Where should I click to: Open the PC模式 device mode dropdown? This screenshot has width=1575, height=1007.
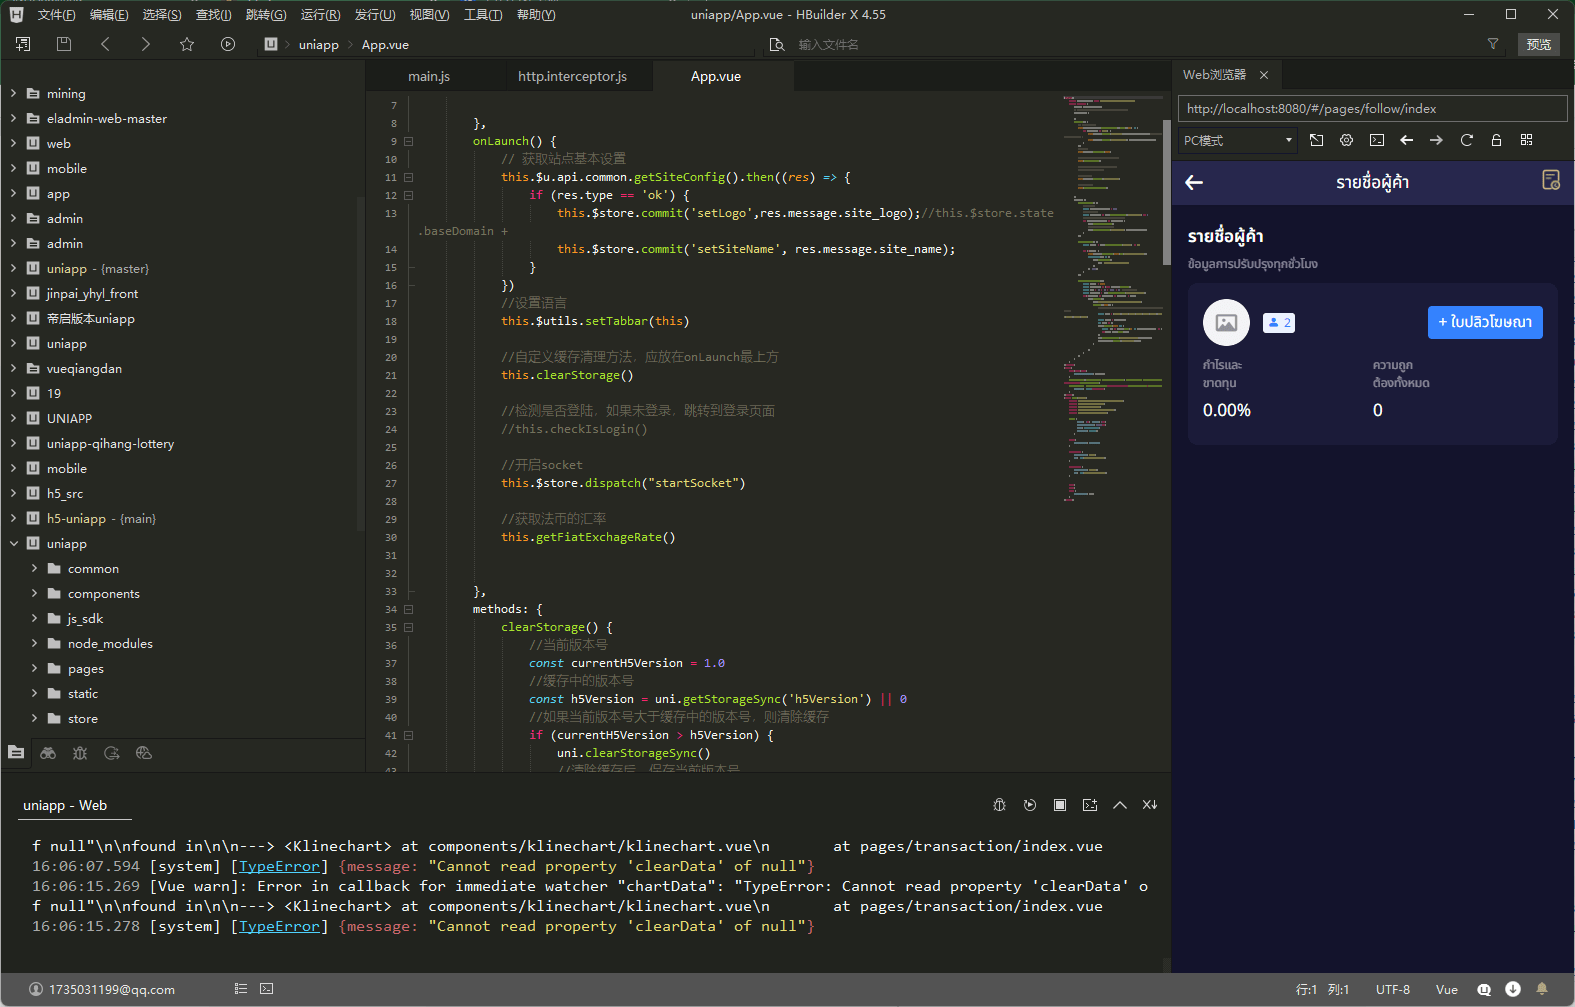[1238, 140]
